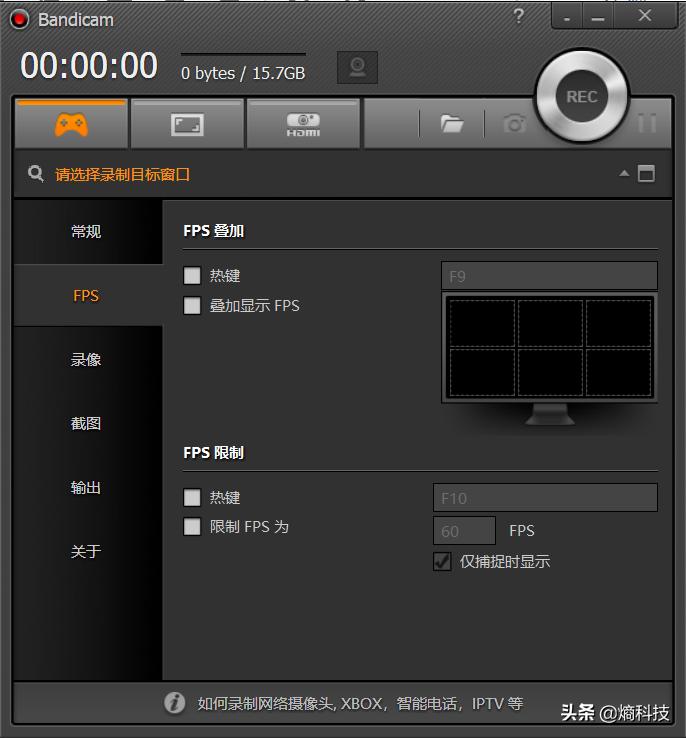Click the Bandicam red logo icon
Image resolution: width=686 pixels, height=738 pixels.
[19, 19]
